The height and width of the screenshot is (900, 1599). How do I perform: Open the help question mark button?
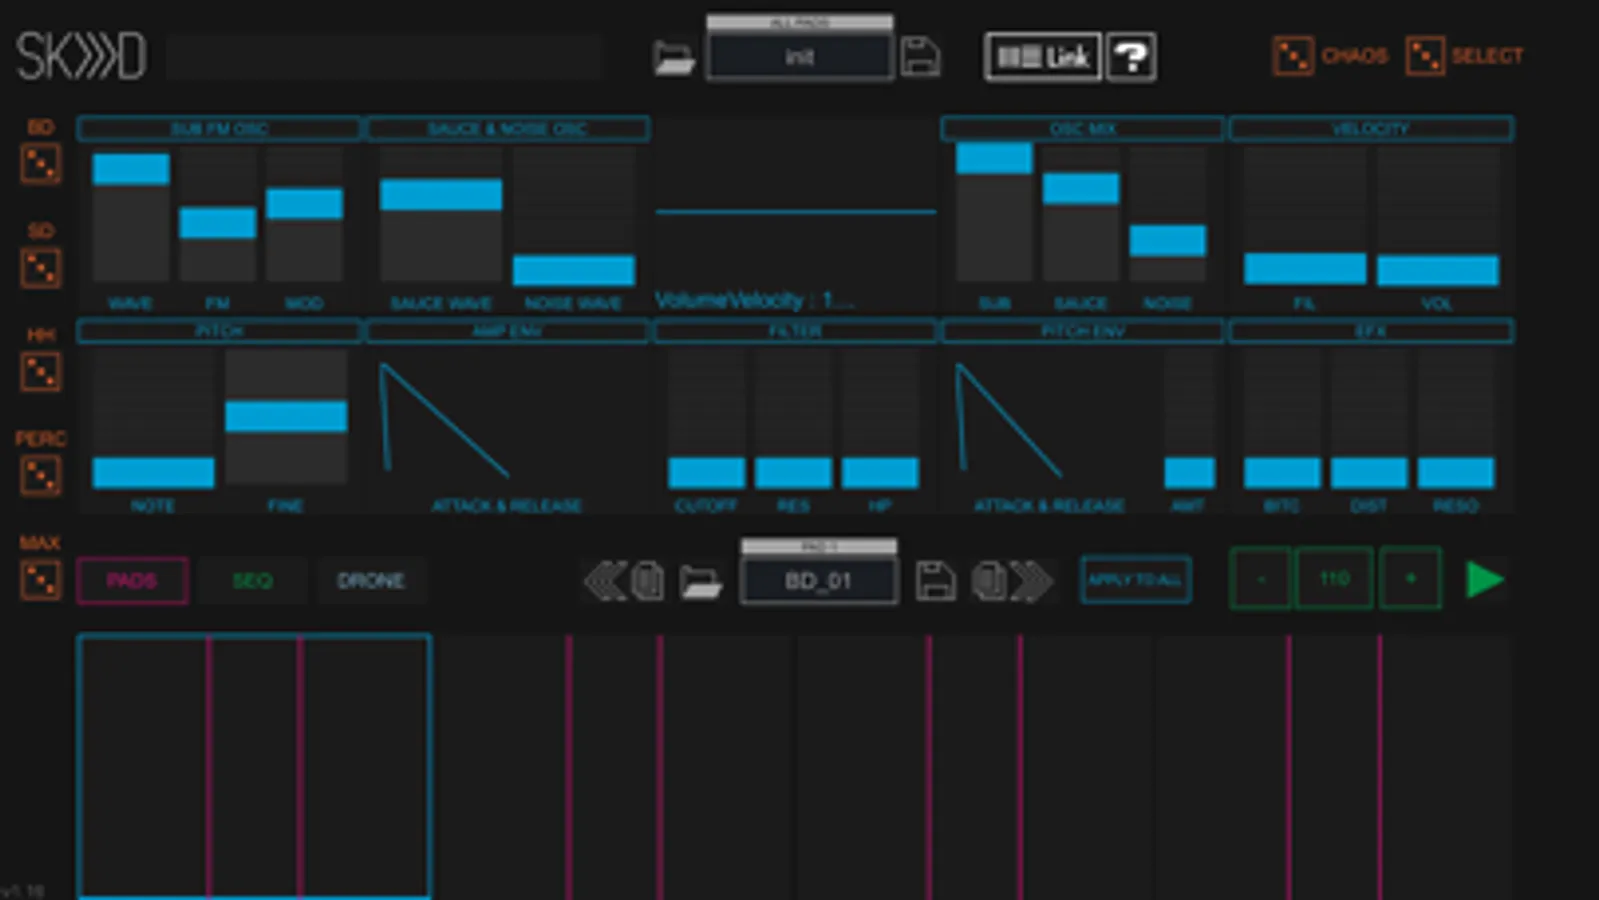coord(1131,57)
